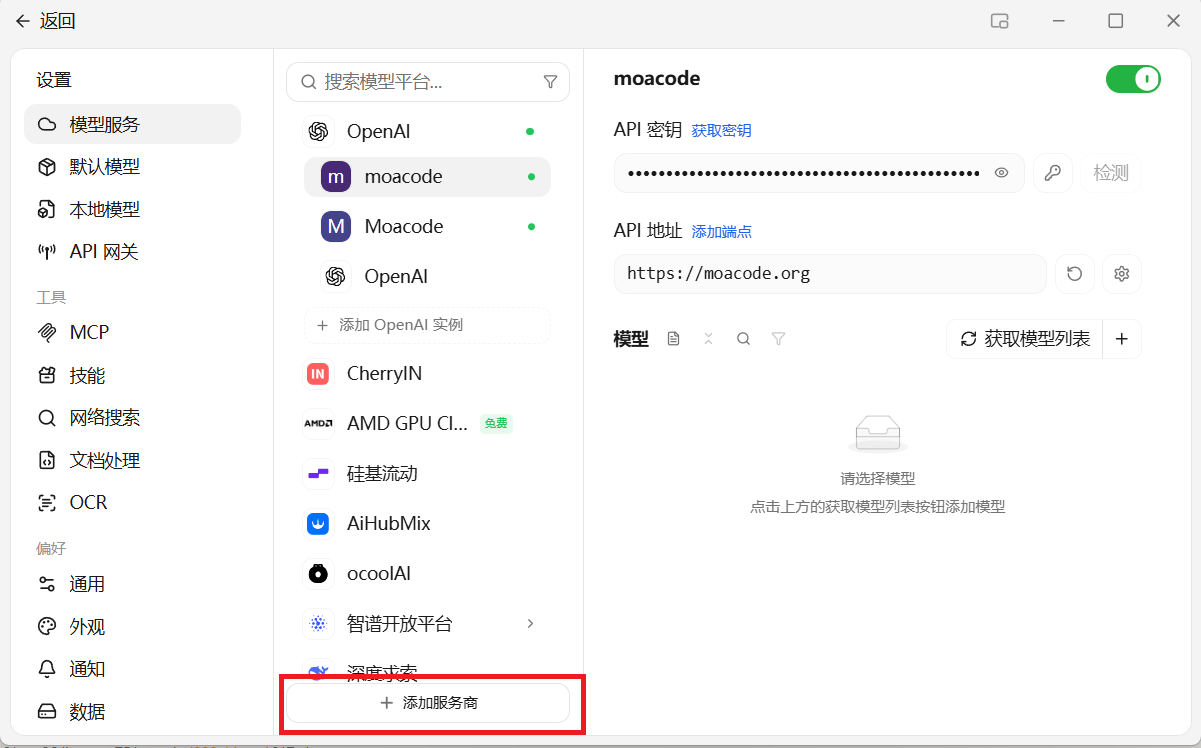Viewport: 1201px width, 748px height.
Task: Select OpenAI instance below Moacode
Action: (428, 276)
